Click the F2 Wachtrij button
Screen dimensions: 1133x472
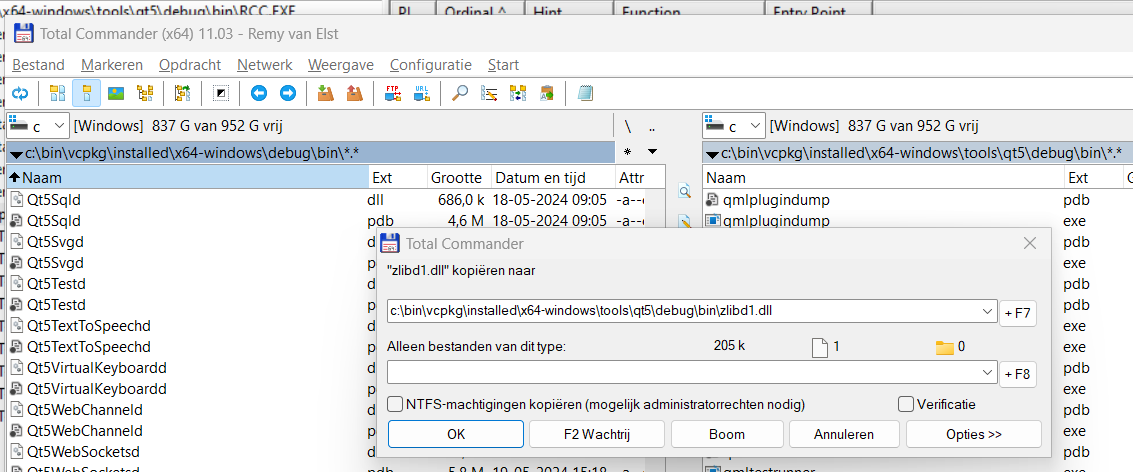click(x=597, y=434)
